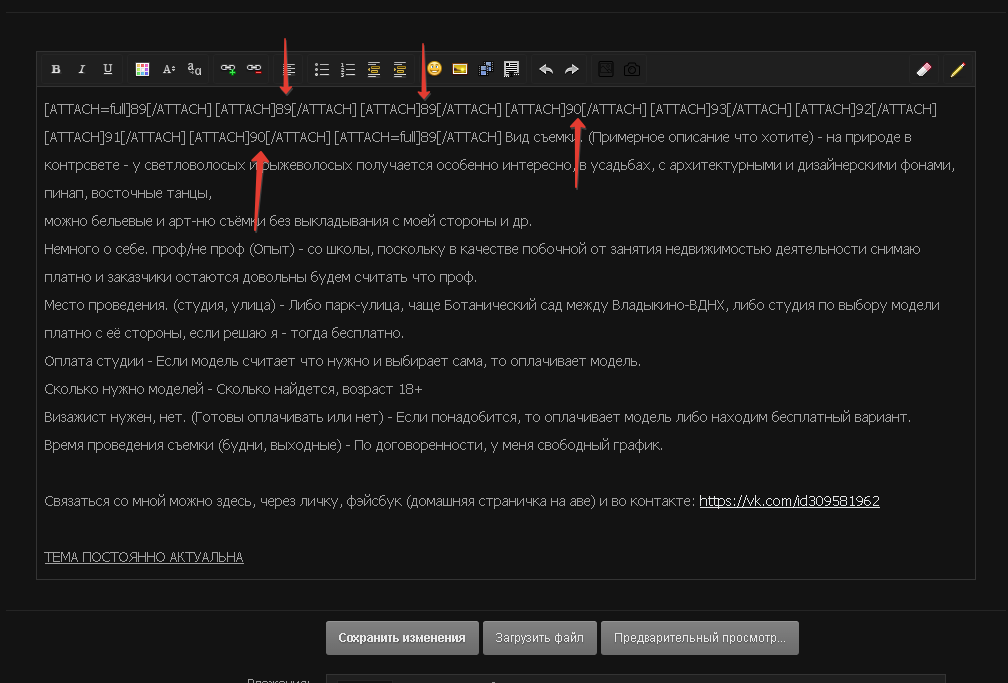This screenshot has height=683, width=1008.
Task: Open the font family dropdown
Action: [195, 69]
